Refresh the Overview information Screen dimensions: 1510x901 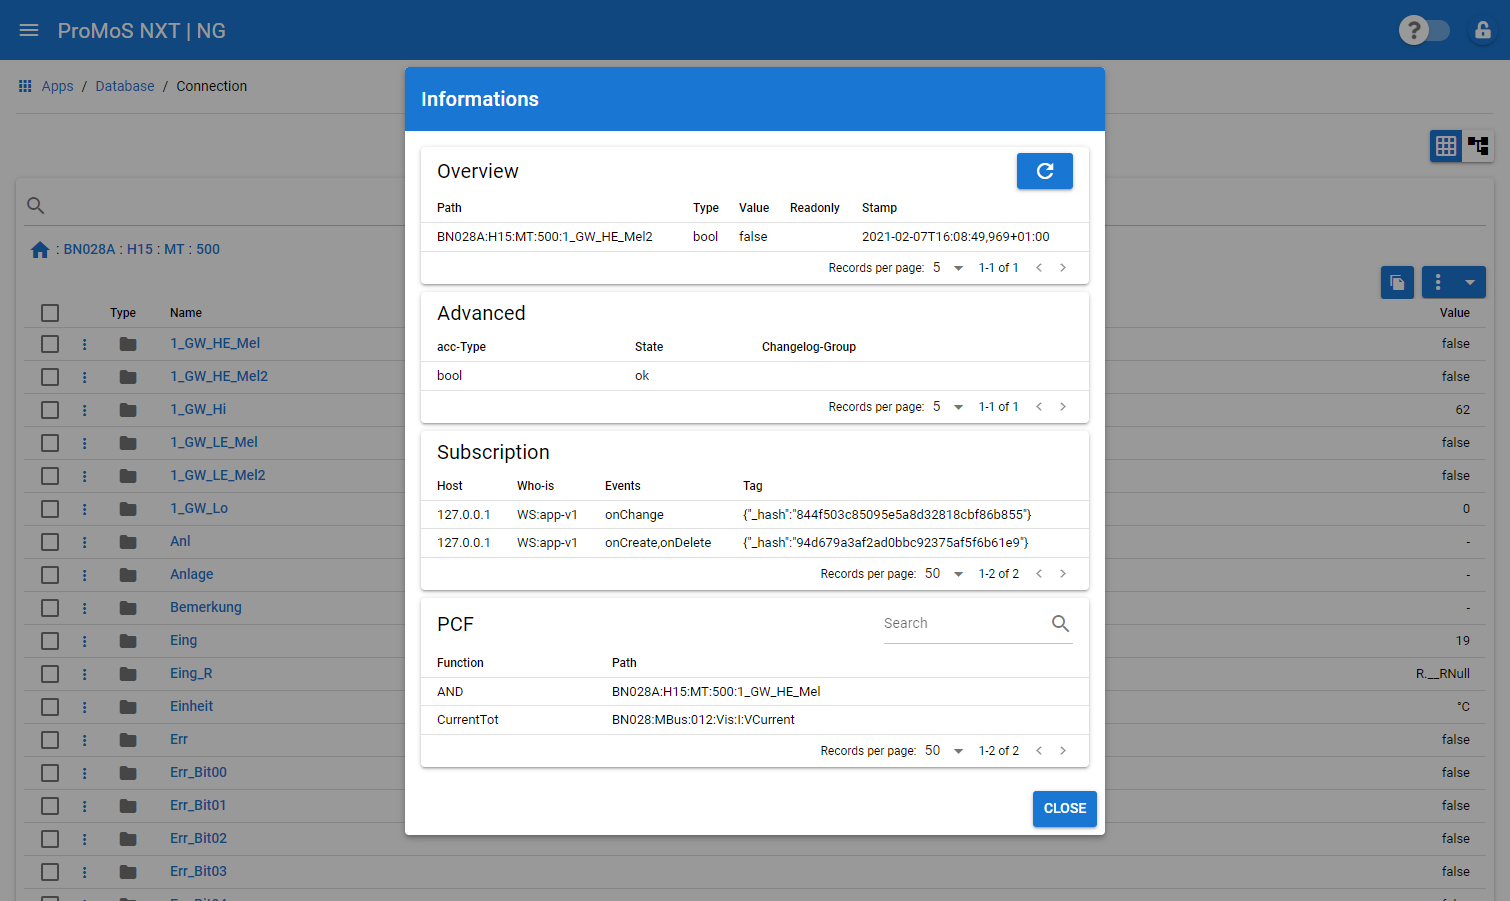click(x=1045, y=171)
